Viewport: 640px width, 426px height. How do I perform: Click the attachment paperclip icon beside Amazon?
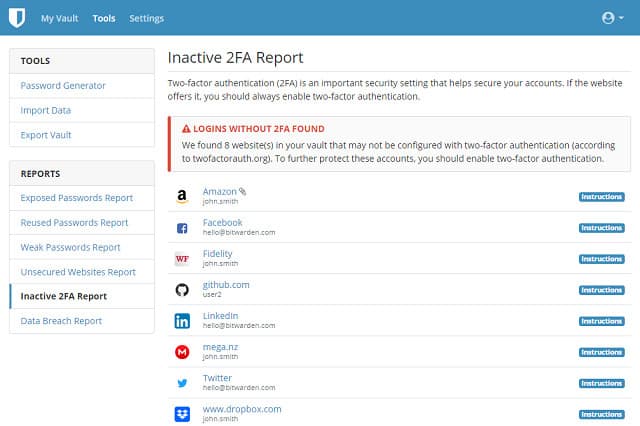[x=242, y=191]
